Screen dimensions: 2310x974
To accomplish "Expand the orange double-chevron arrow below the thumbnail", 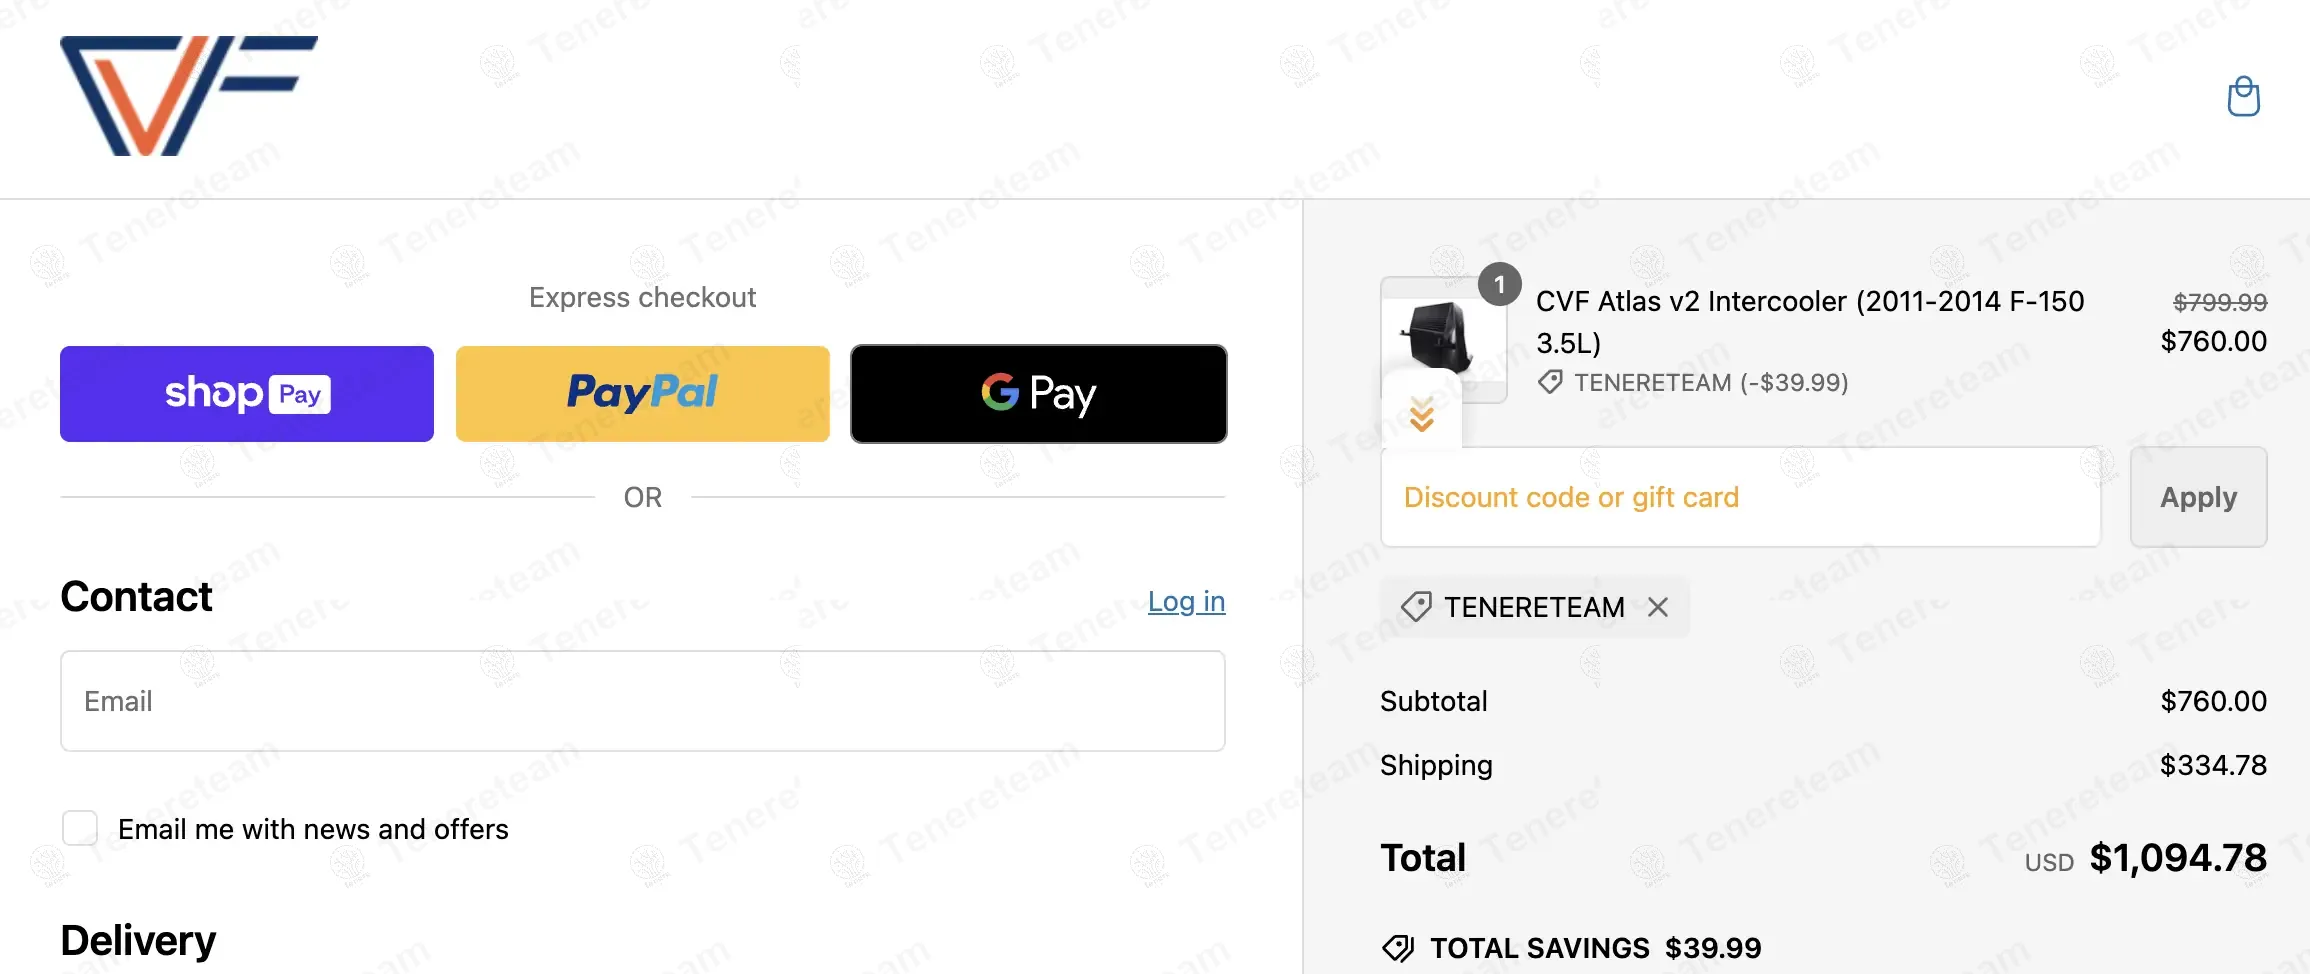I will tap(1421, 414).
